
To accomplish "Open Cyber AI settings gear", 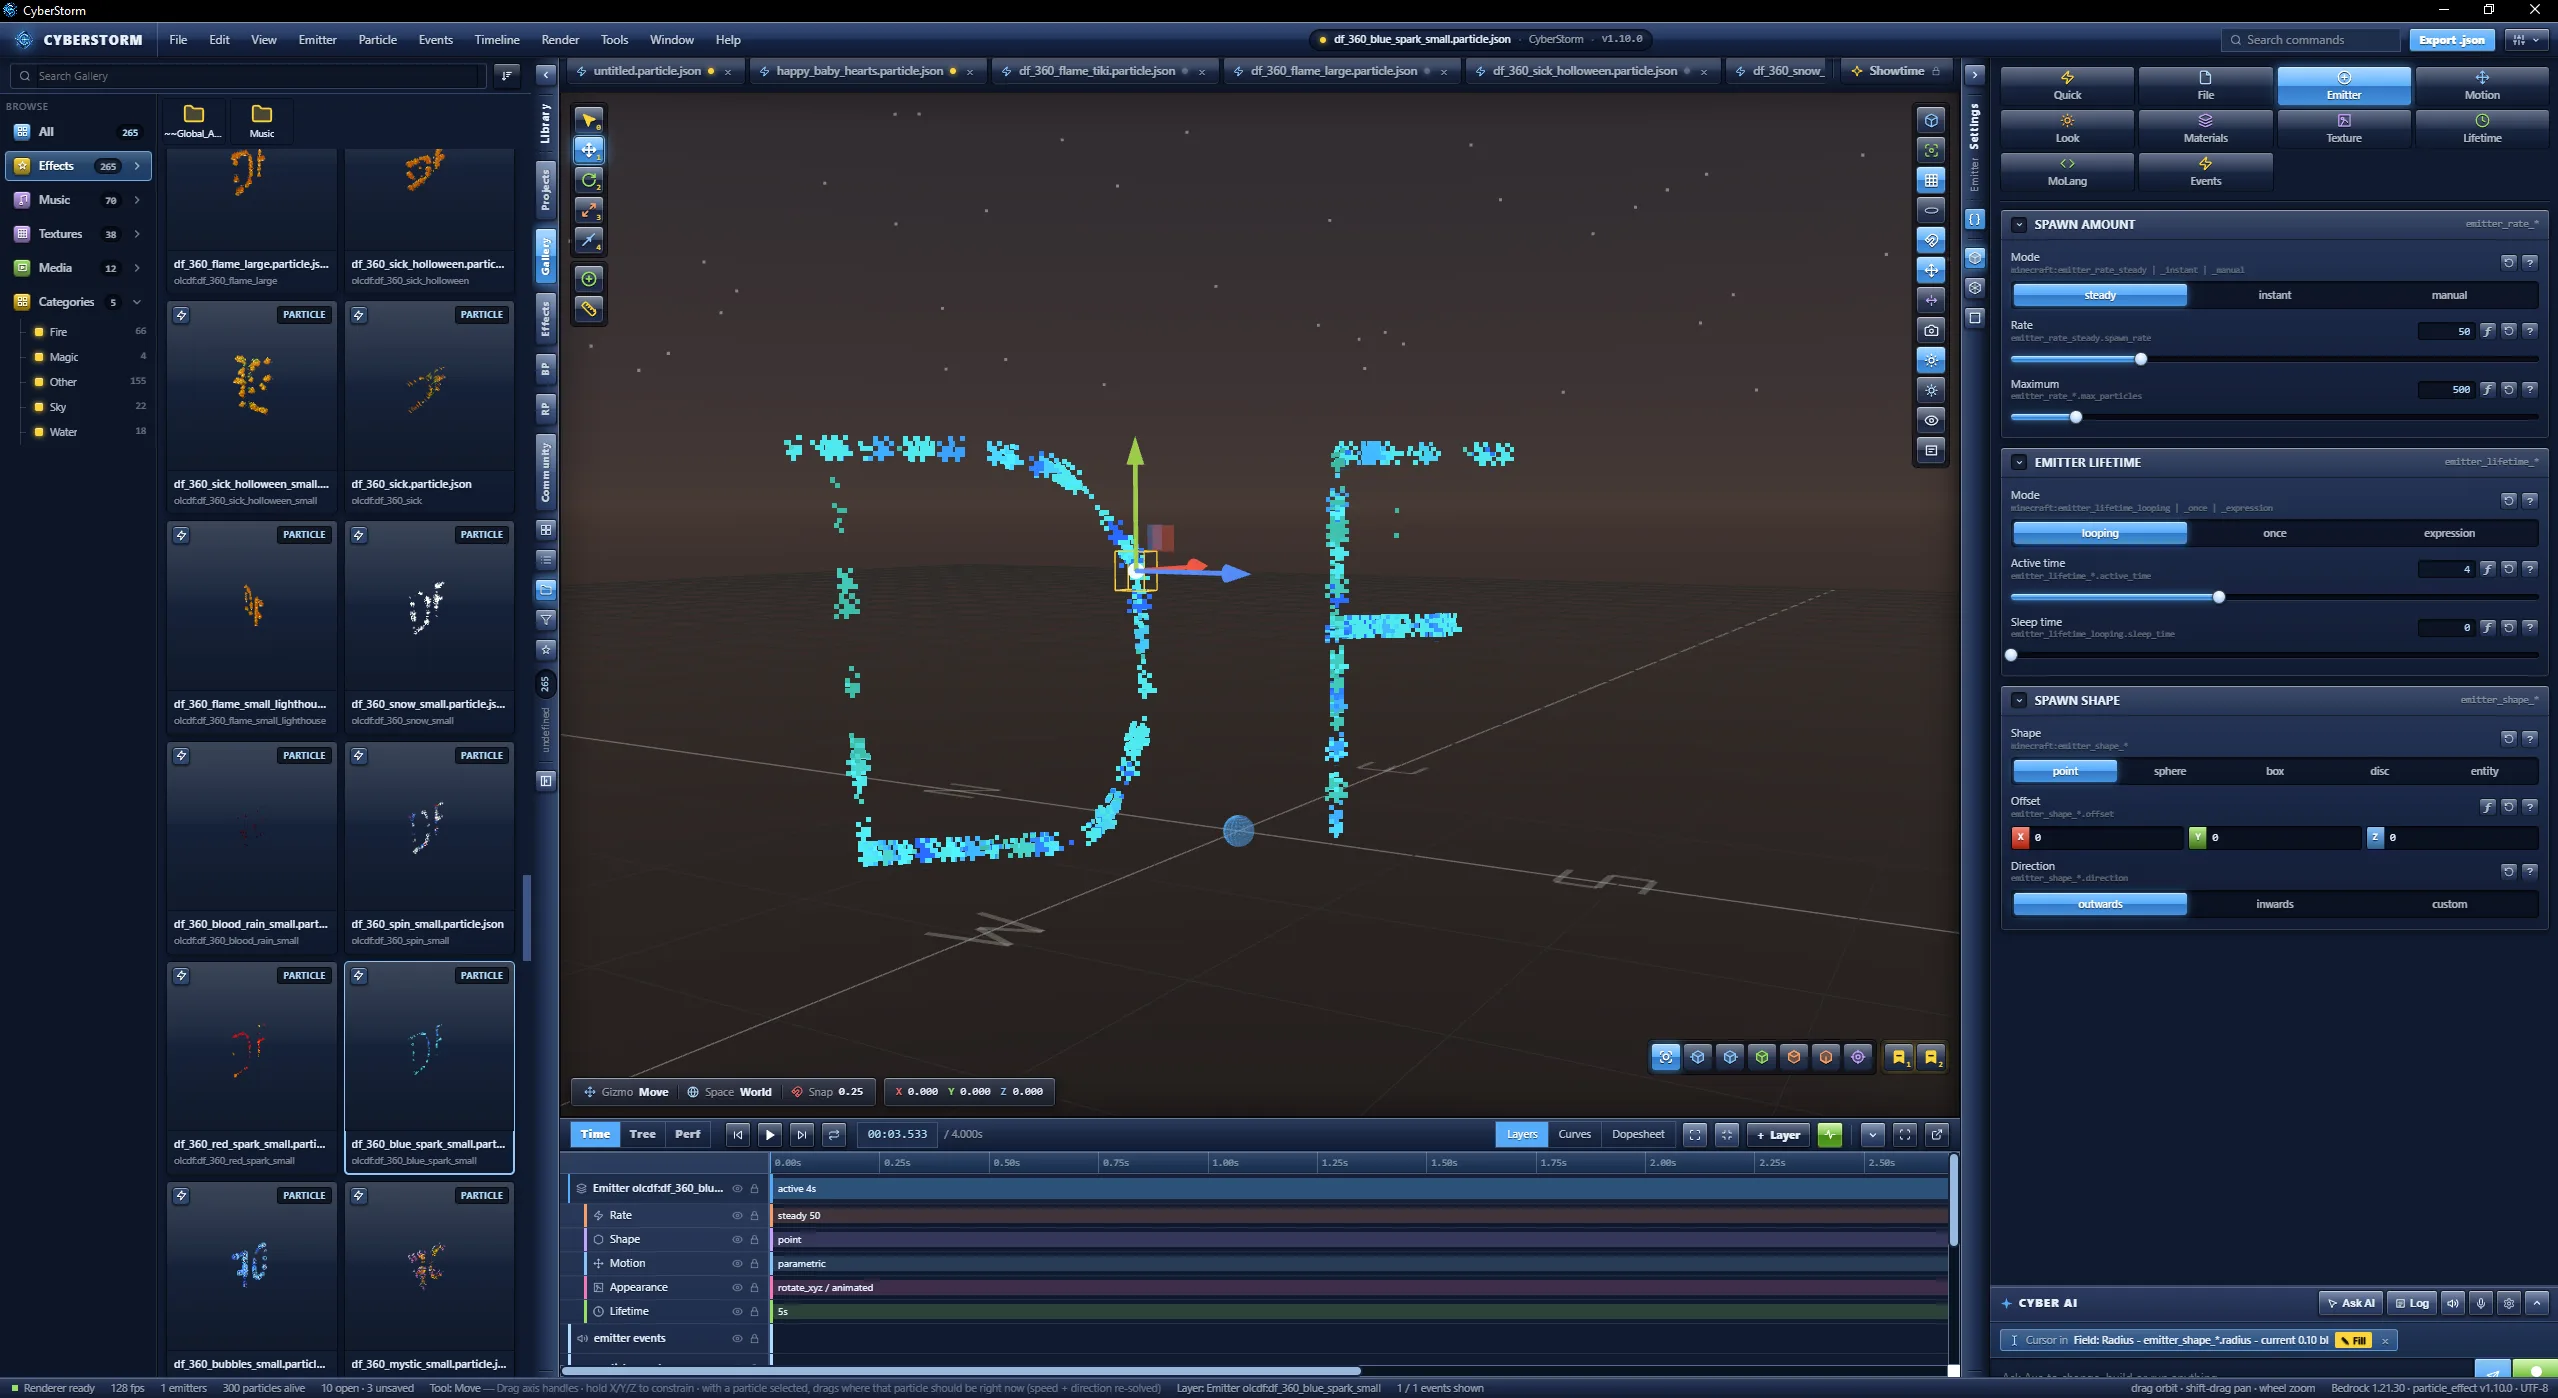I will pyautogui.click(x=2509, y=1303).
